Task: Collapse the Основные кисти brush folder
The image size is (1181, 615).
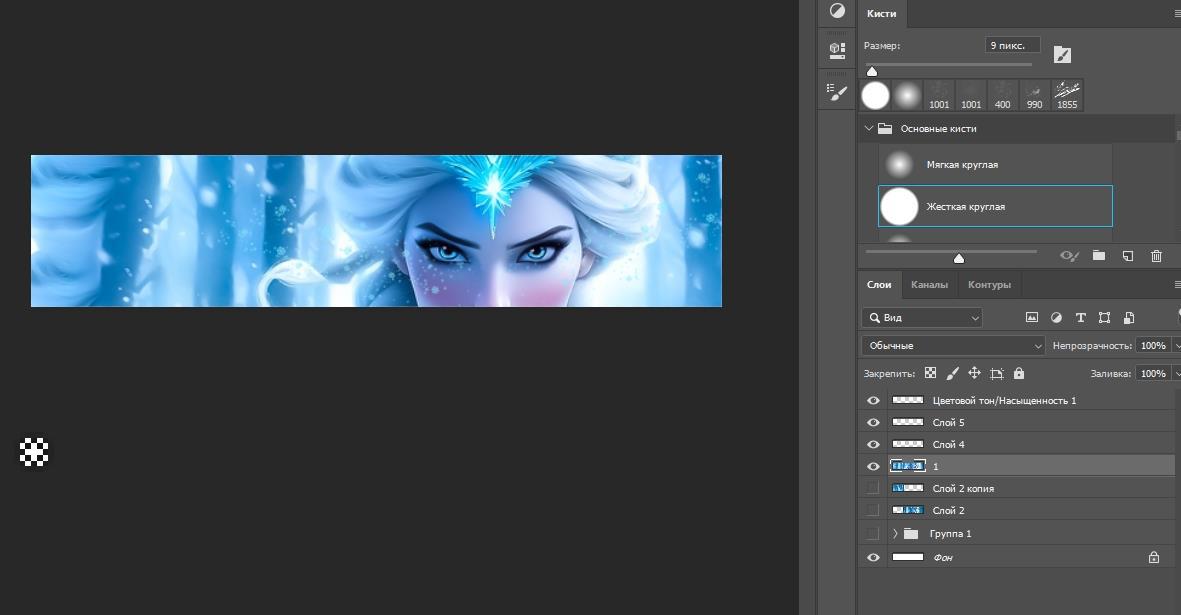Action: pyautogui.click(x=869, y=129)
